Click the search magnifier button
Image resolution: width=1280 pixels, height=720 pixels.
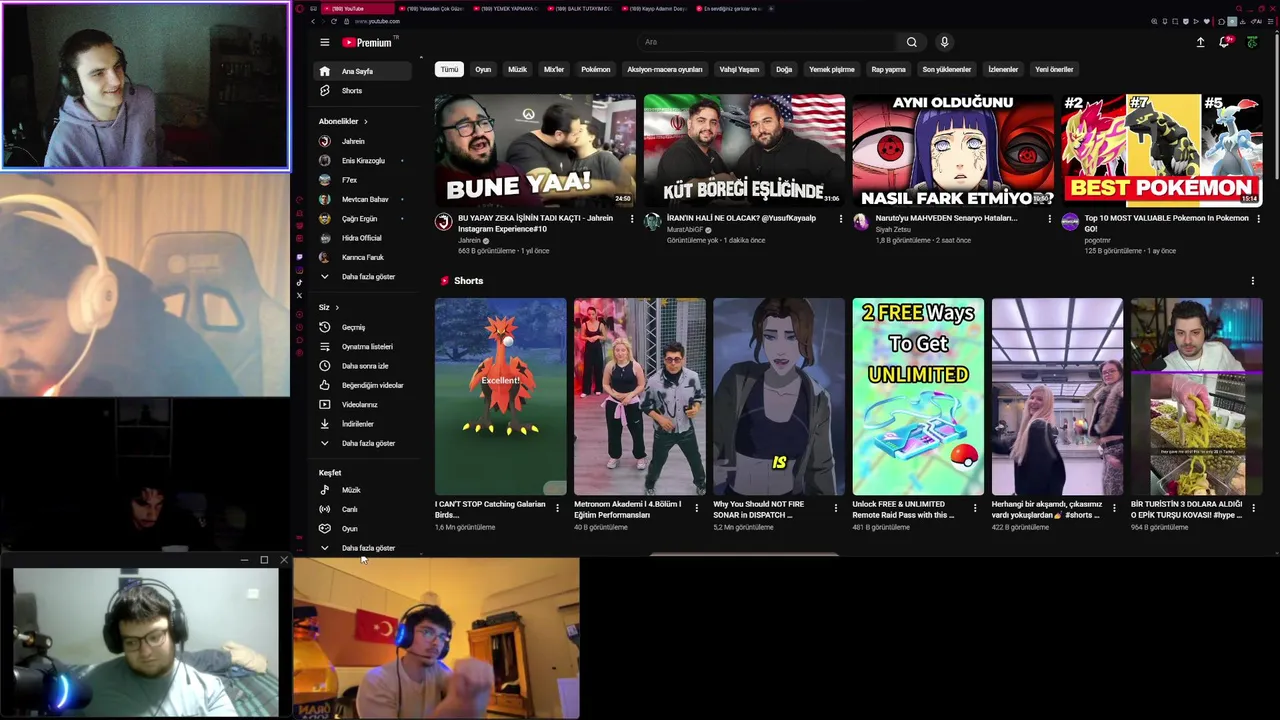pos(911,42)
